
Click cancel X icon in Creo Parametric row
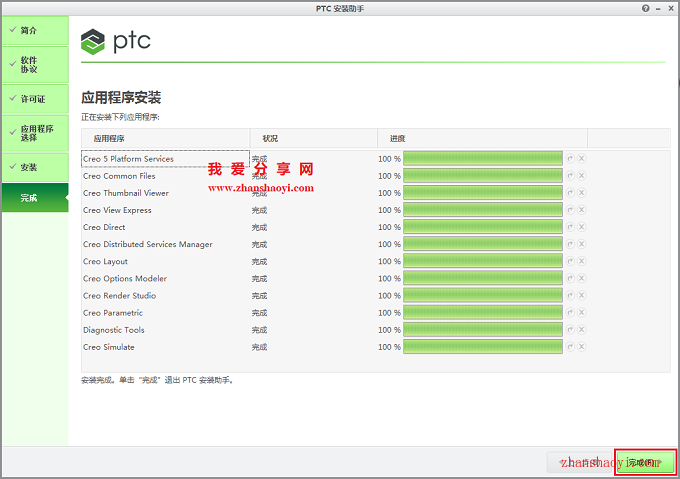[582, 313]
